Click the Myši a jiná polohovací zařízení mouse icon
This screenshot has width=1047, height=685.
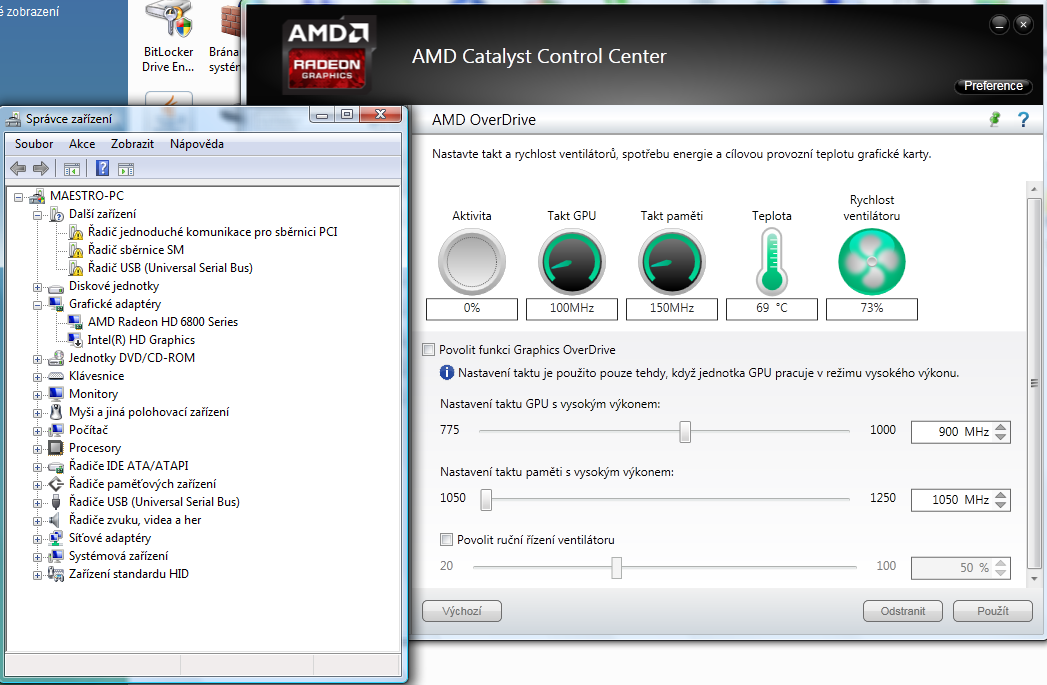(x=57, y=412)
